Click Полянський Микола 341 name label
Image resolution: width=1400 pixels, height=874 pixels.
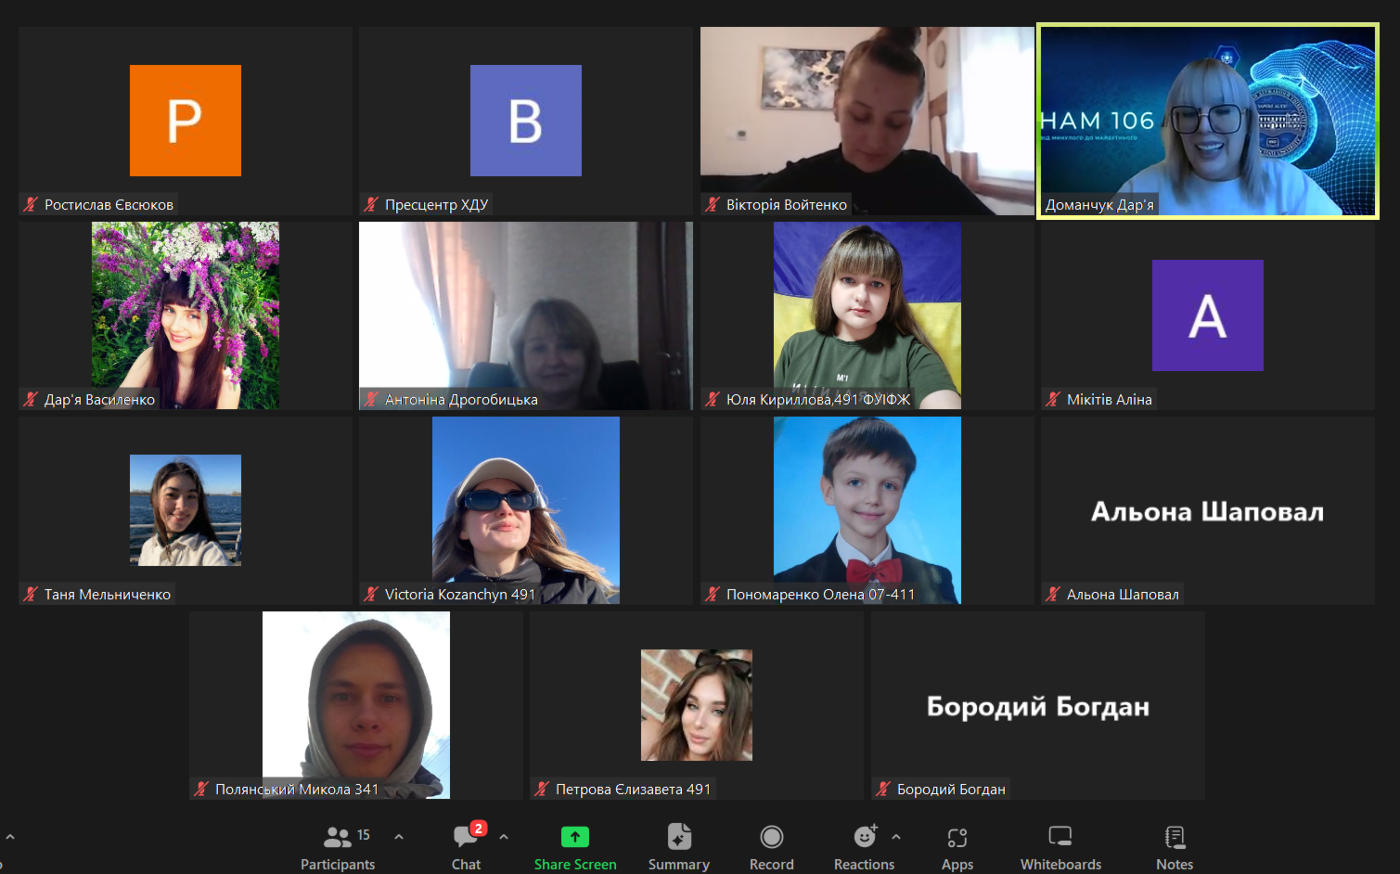(297, 789)
